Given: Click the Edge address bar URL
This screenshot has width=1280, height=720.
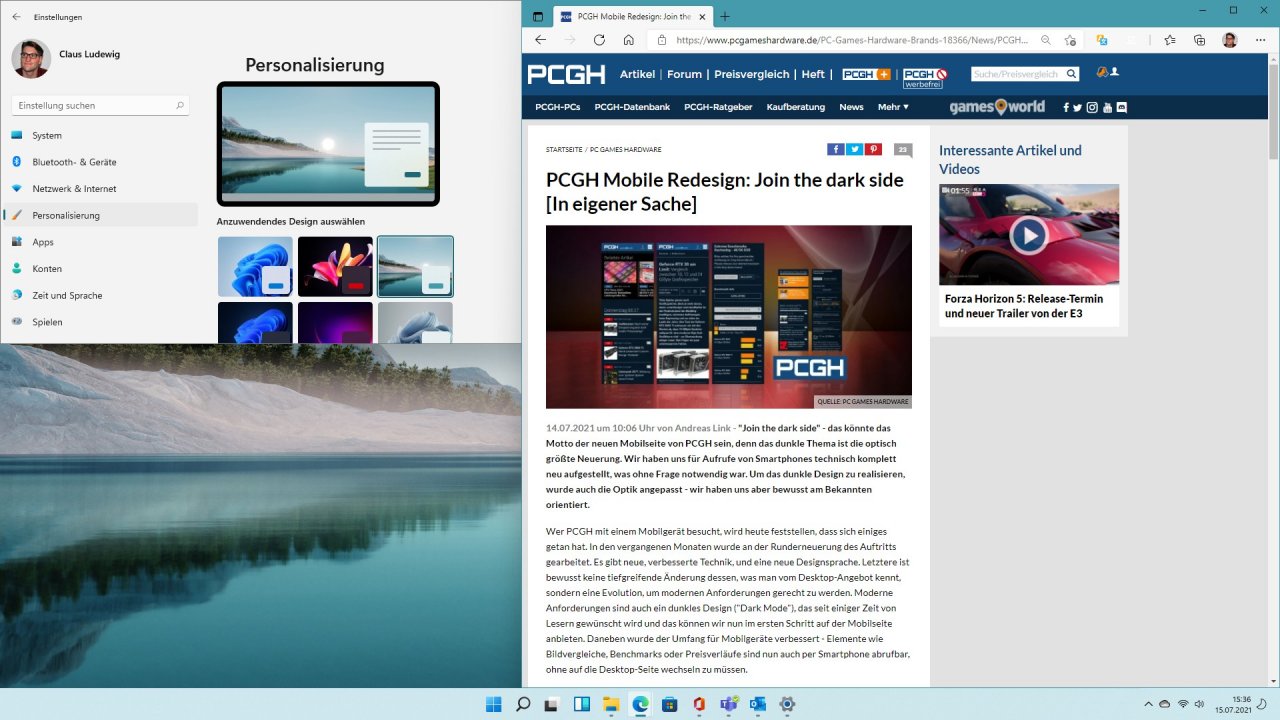Looking at the screenshot, I should 852,40.
